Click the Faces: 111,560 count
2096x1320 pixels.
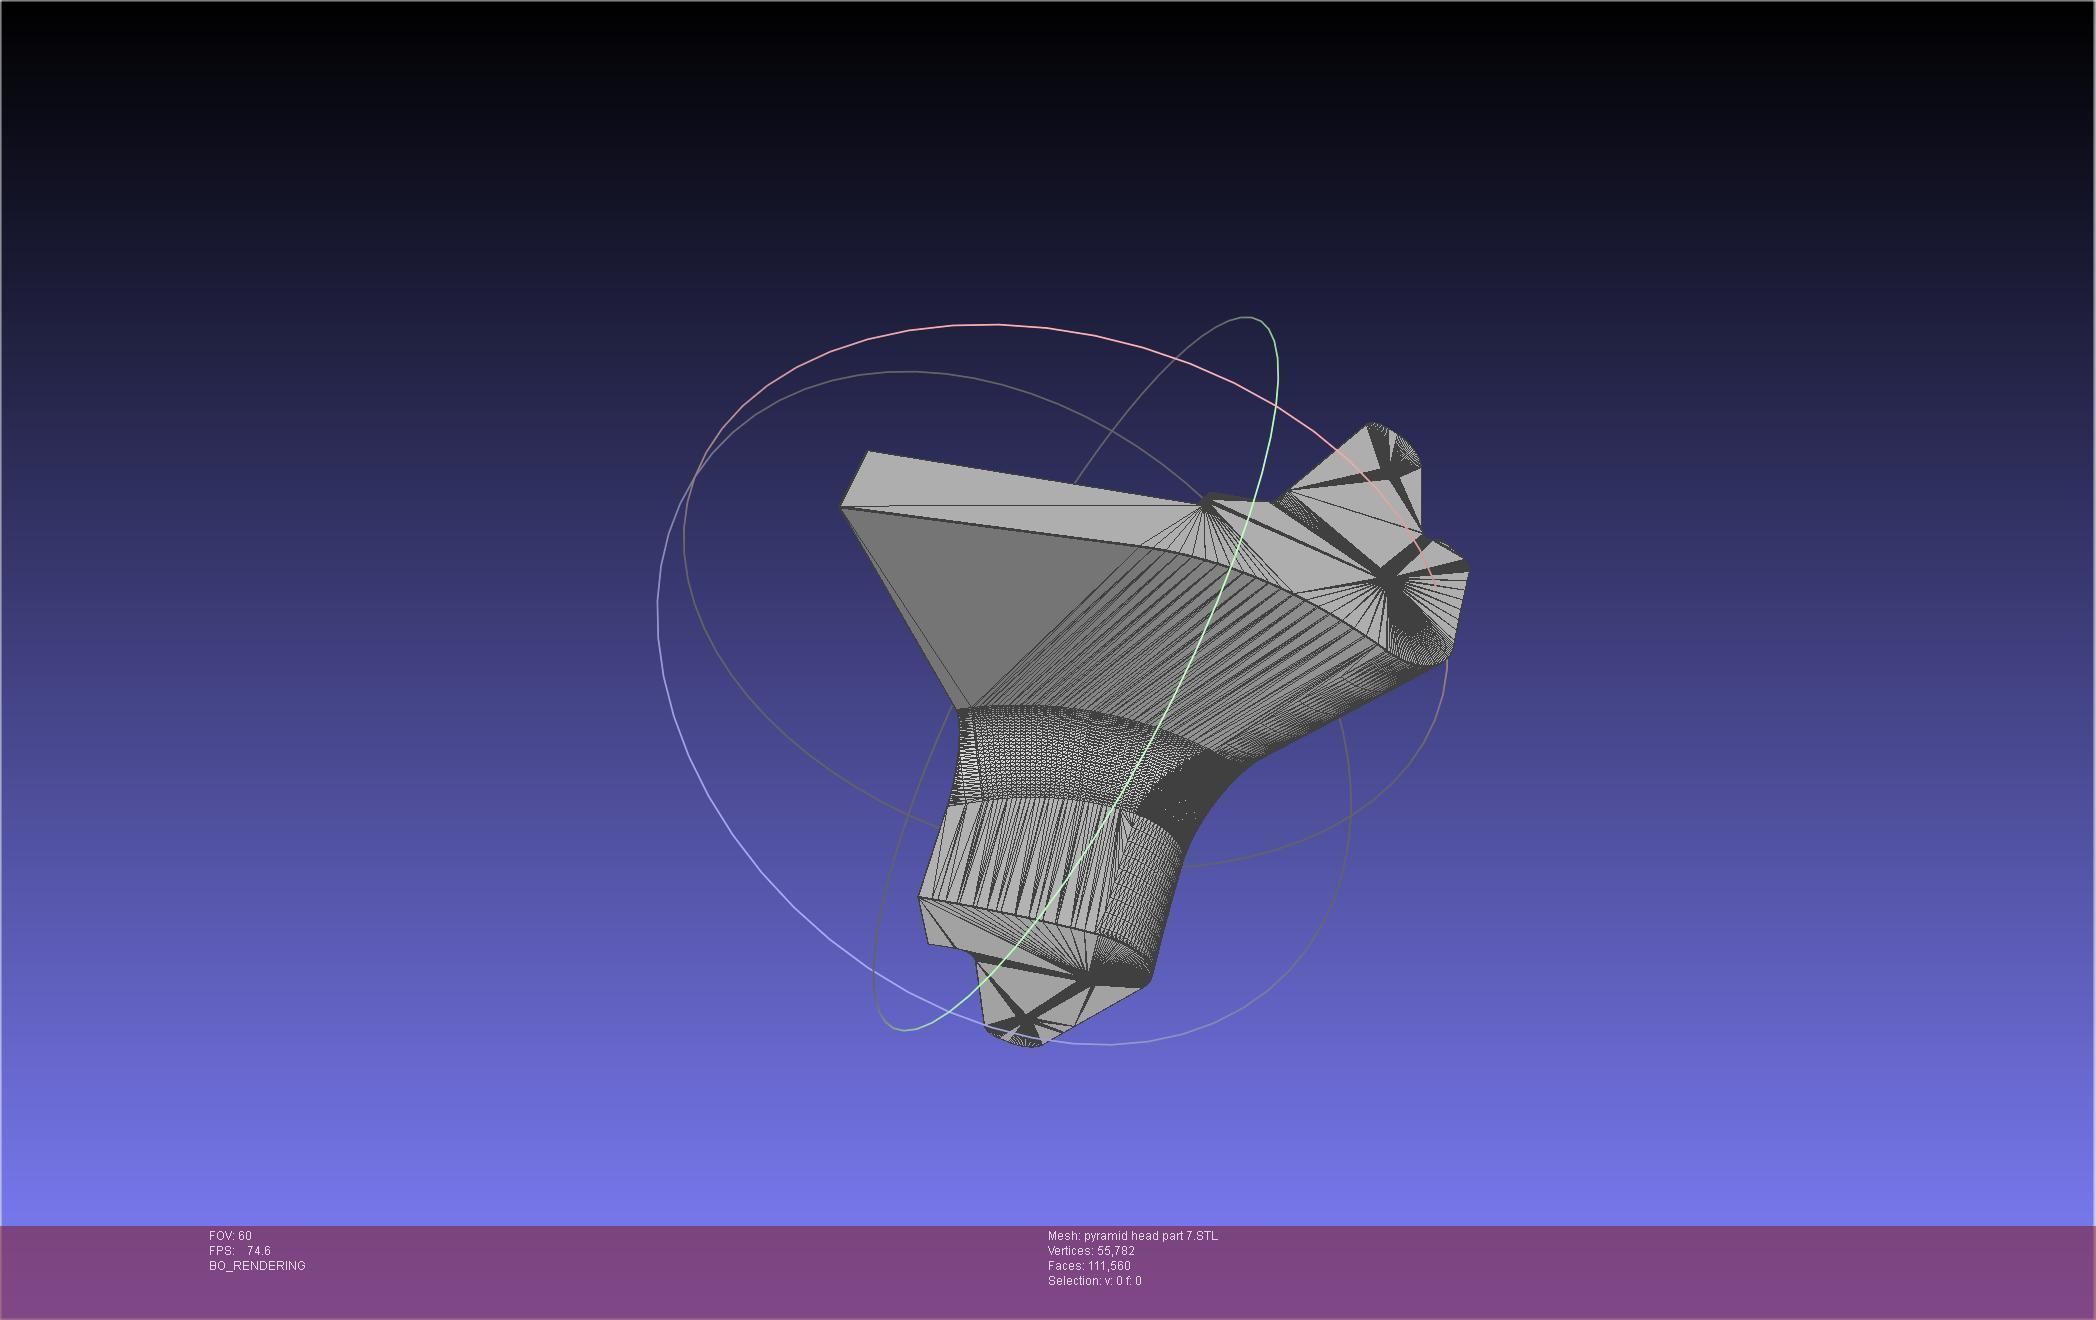[1089, 1266]
